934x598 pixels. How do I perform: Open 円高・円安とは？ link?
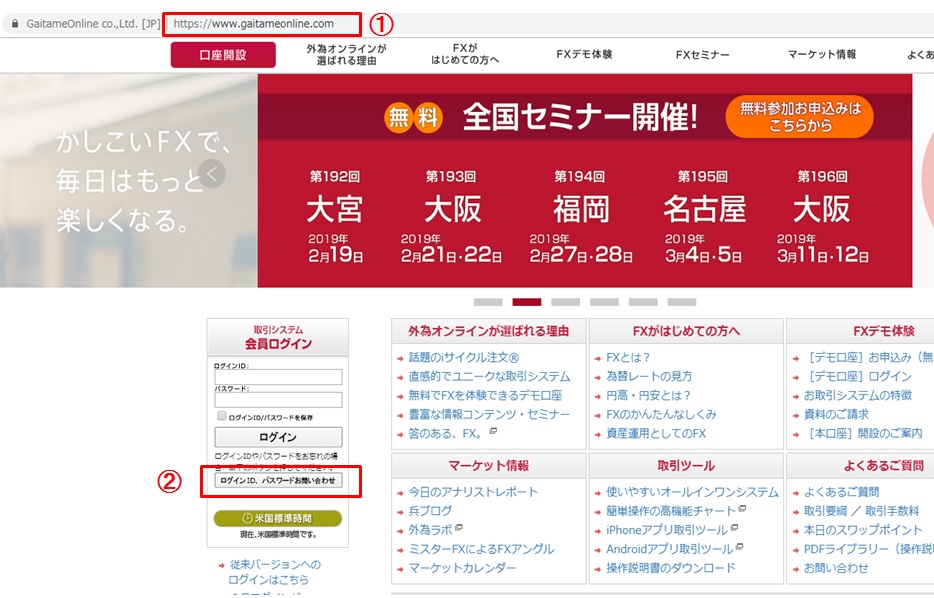(649, 395)
